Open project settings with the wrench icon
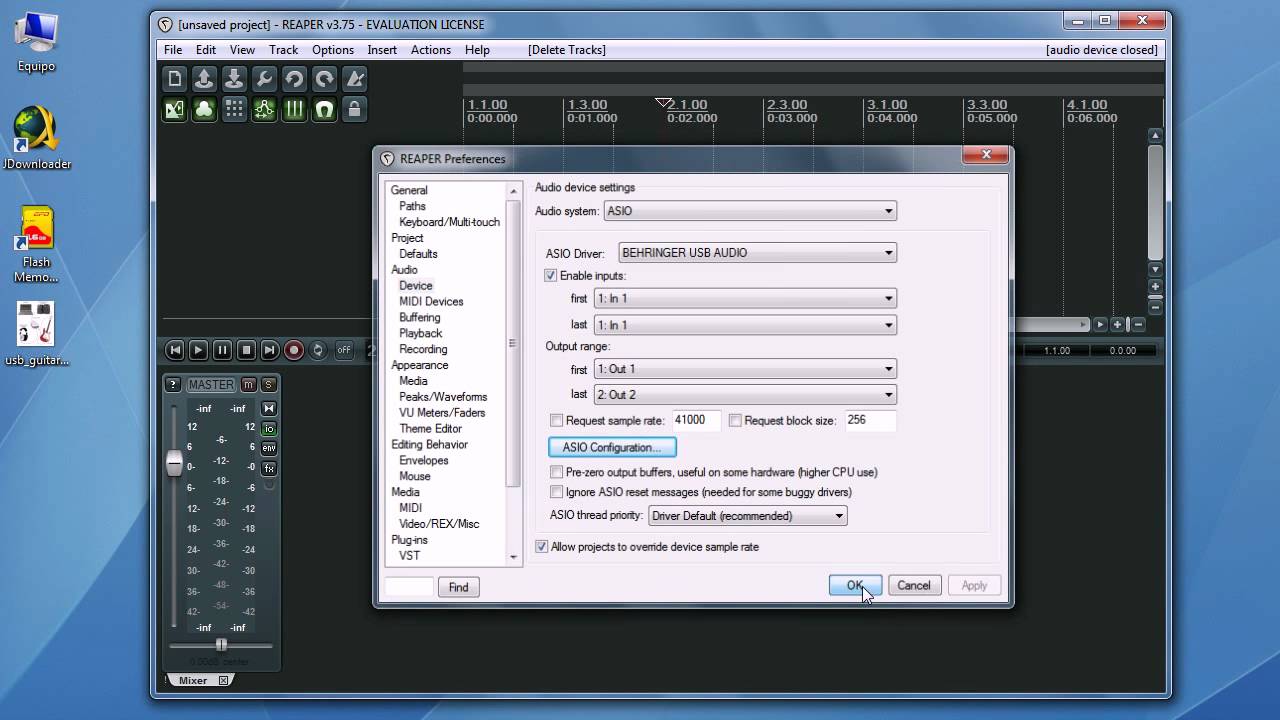The image size is (1280, 720). (x=264, y=79)
